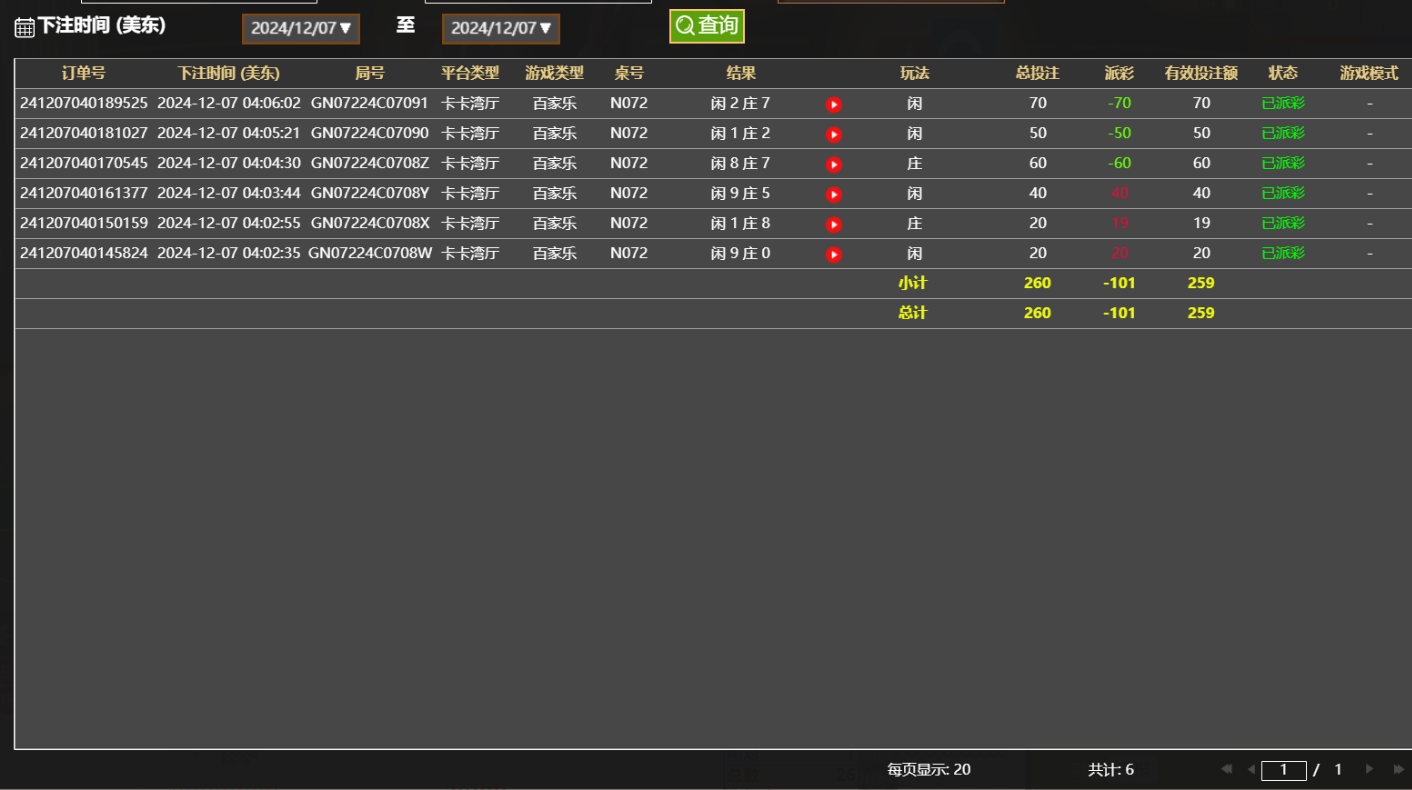Click the calendar icon beside 下注时间 (美东)

coord(24,27)
